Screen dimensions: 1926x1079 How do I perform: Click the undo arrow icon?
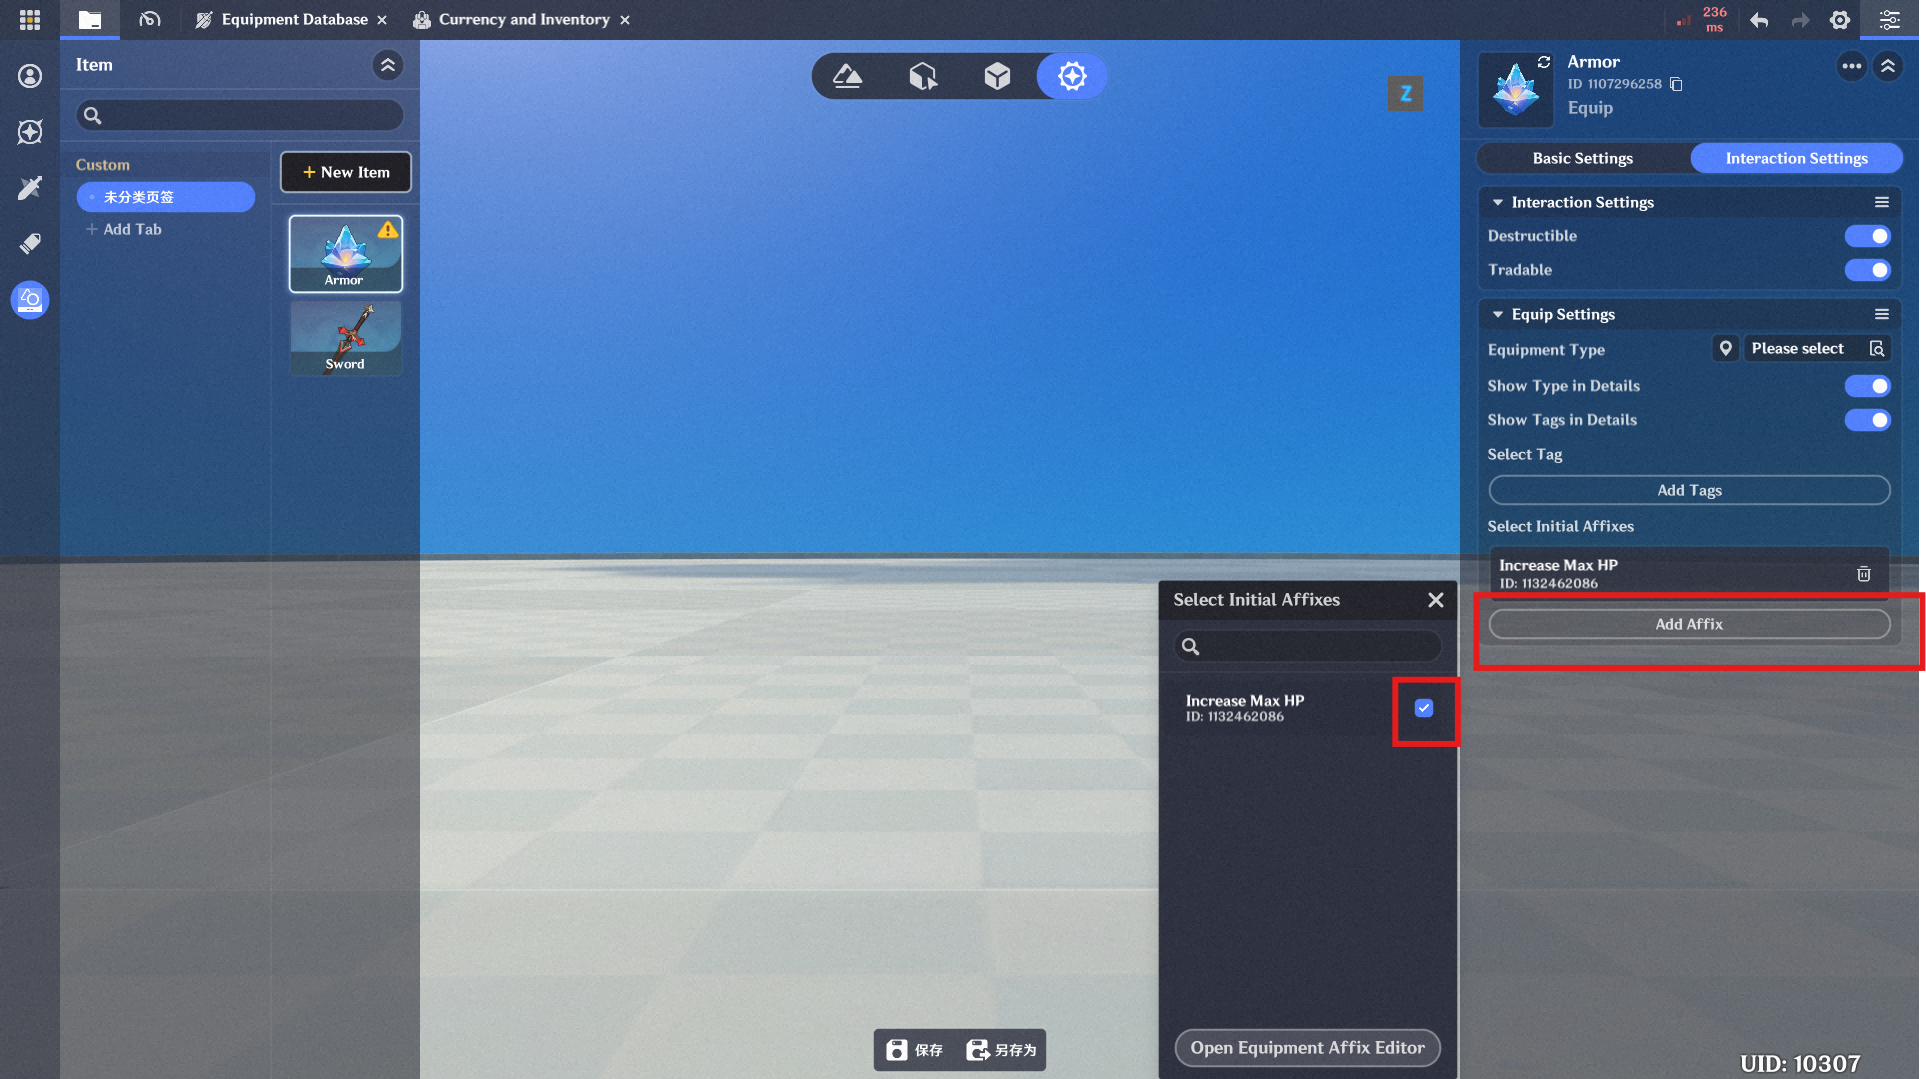1760,20
